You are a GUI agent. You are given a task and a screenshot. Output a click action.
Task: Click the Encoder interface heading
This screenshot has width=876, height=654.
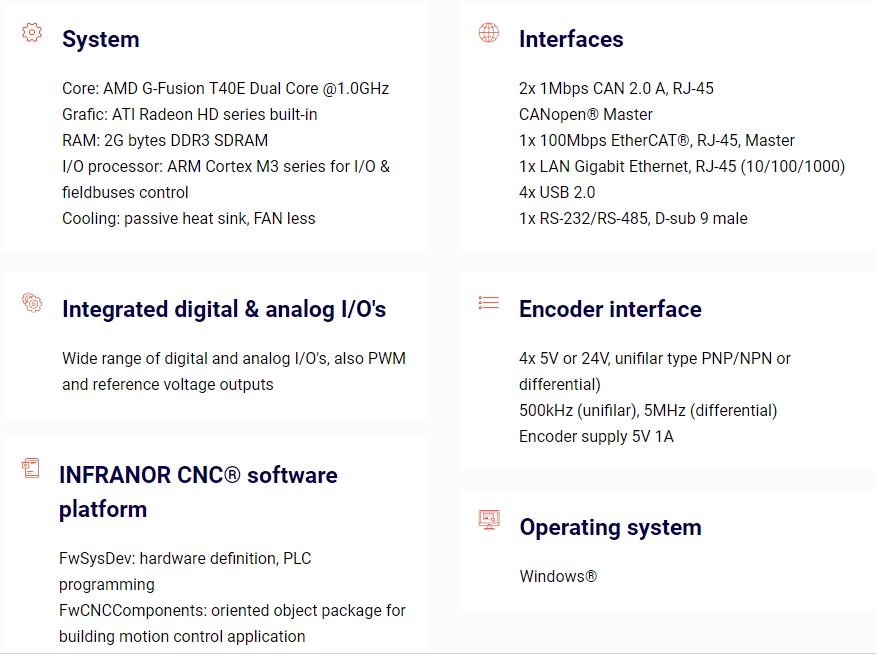pyautogui.click(x=610, y=309)
